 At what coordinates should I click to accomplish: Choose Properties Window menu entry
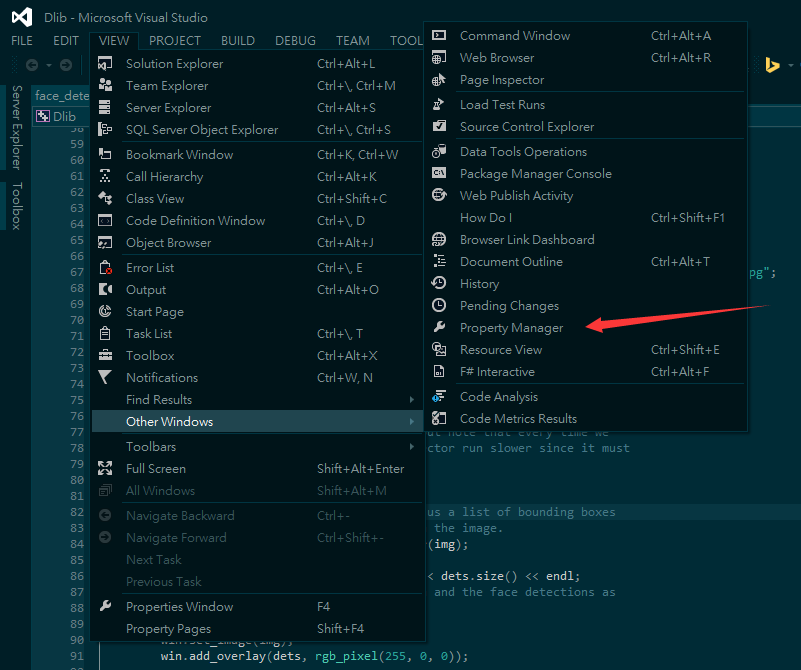pos(179,607)
